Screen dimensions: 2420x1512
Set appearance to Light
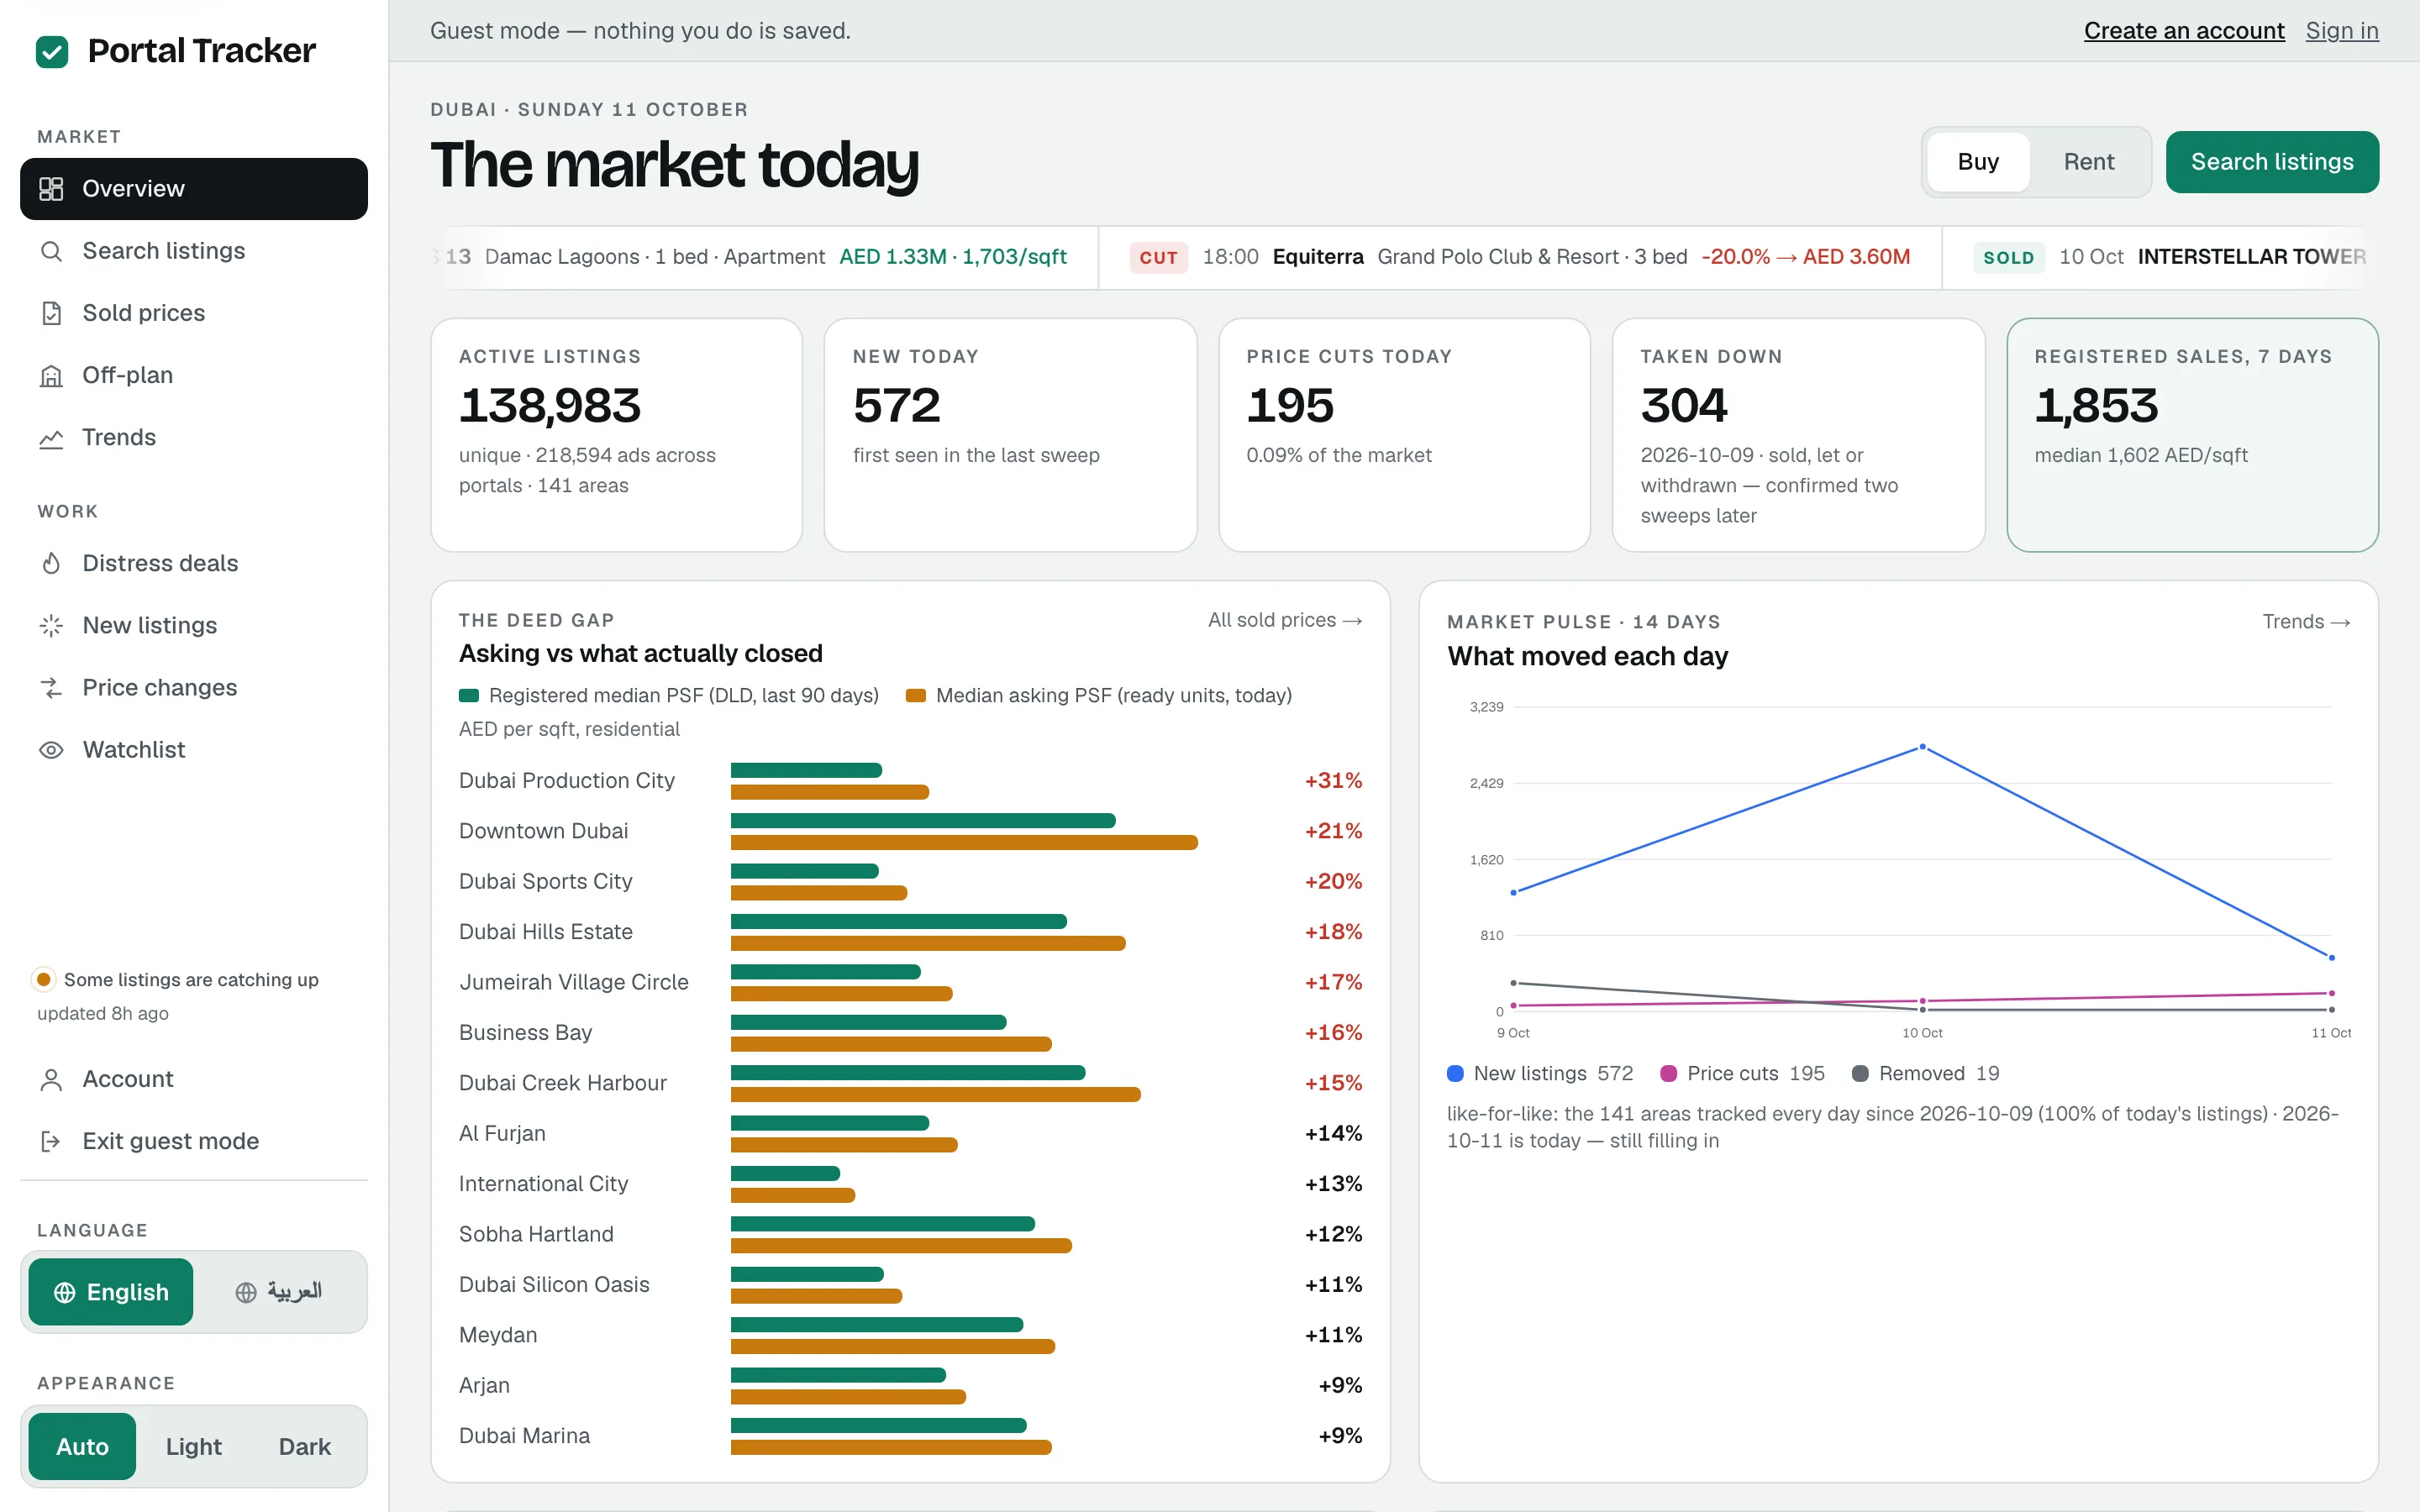(193, 1446)
